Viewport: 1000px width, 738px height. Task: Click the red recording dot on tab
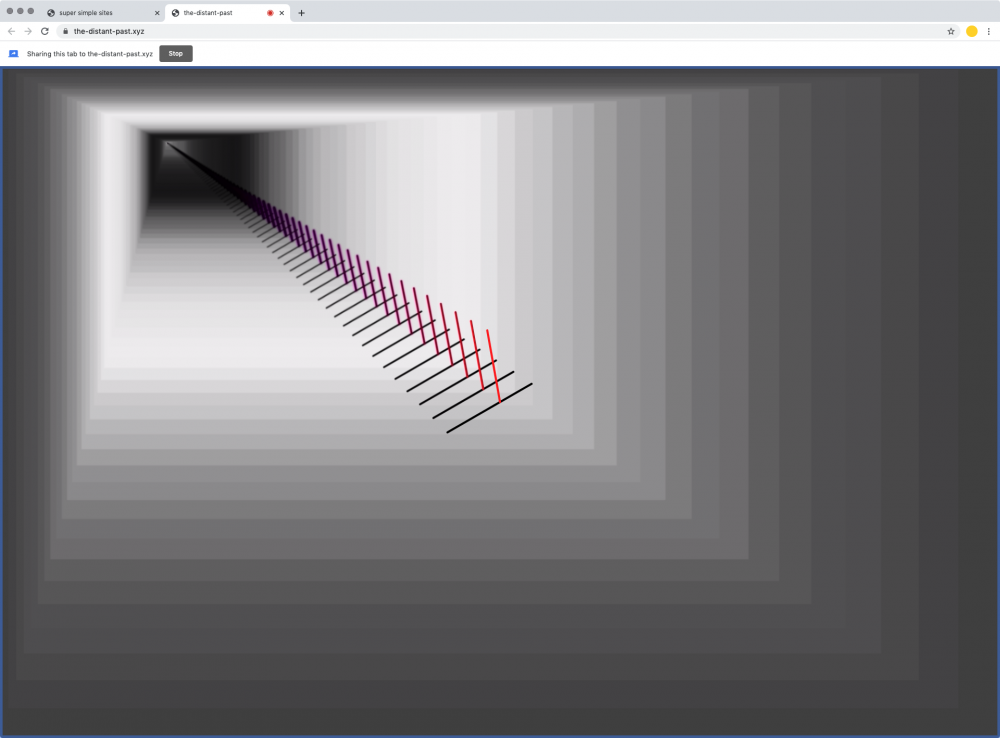click(x=270, y=13)
